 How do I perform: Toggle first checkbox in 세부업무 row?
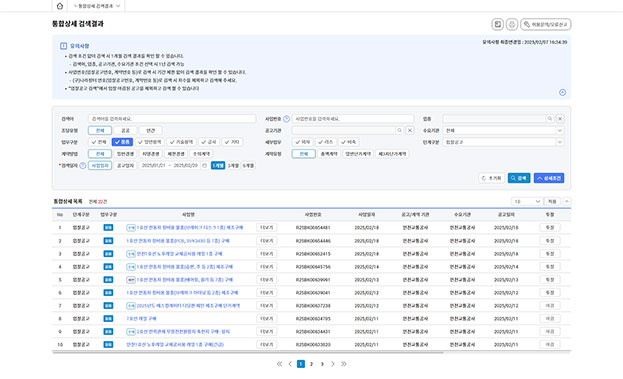tap(302, 142)
